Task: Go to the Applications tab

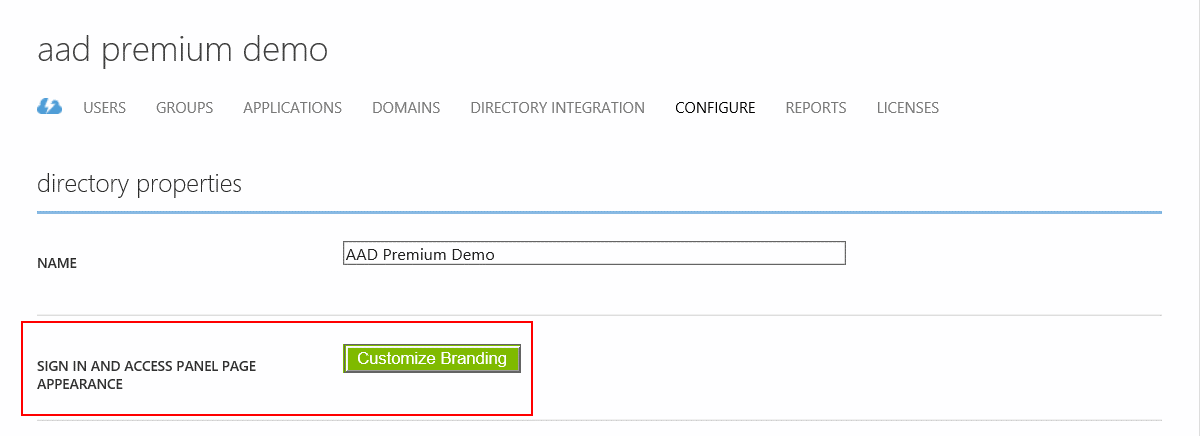Action: [x=292, y=108]
